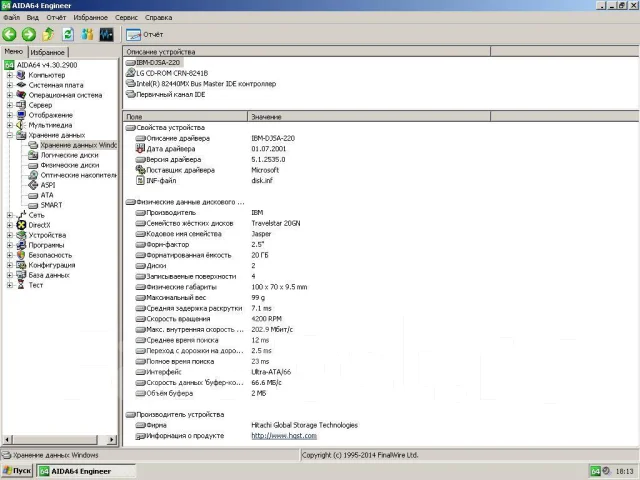The width and height of the screenshot is (640, 480).
Task: Select the Первичный канал IDE device
Action: point(170,94)
